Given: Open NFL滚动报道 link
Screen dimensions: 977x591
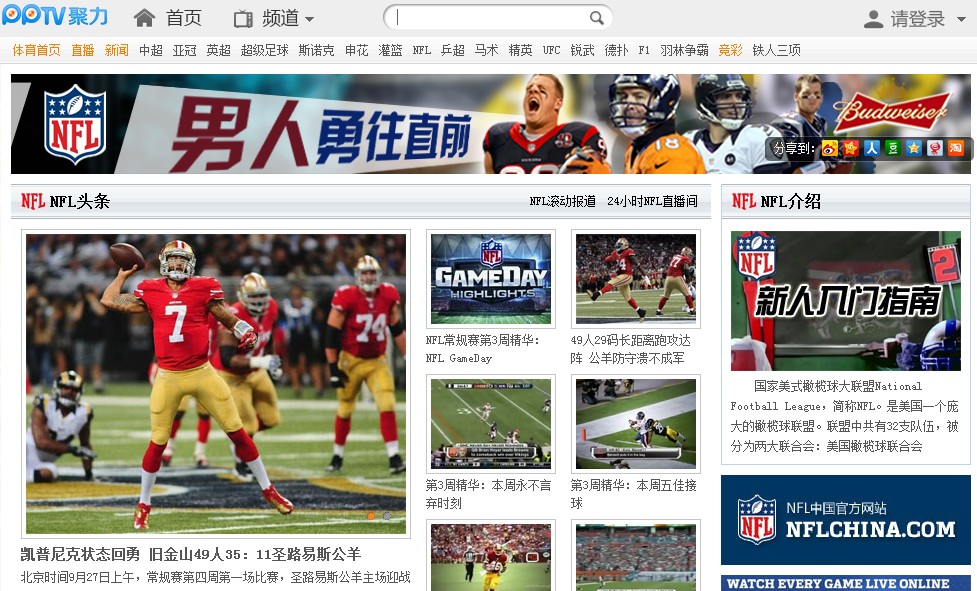Looking at the screenshot, I should coord(563,201).
